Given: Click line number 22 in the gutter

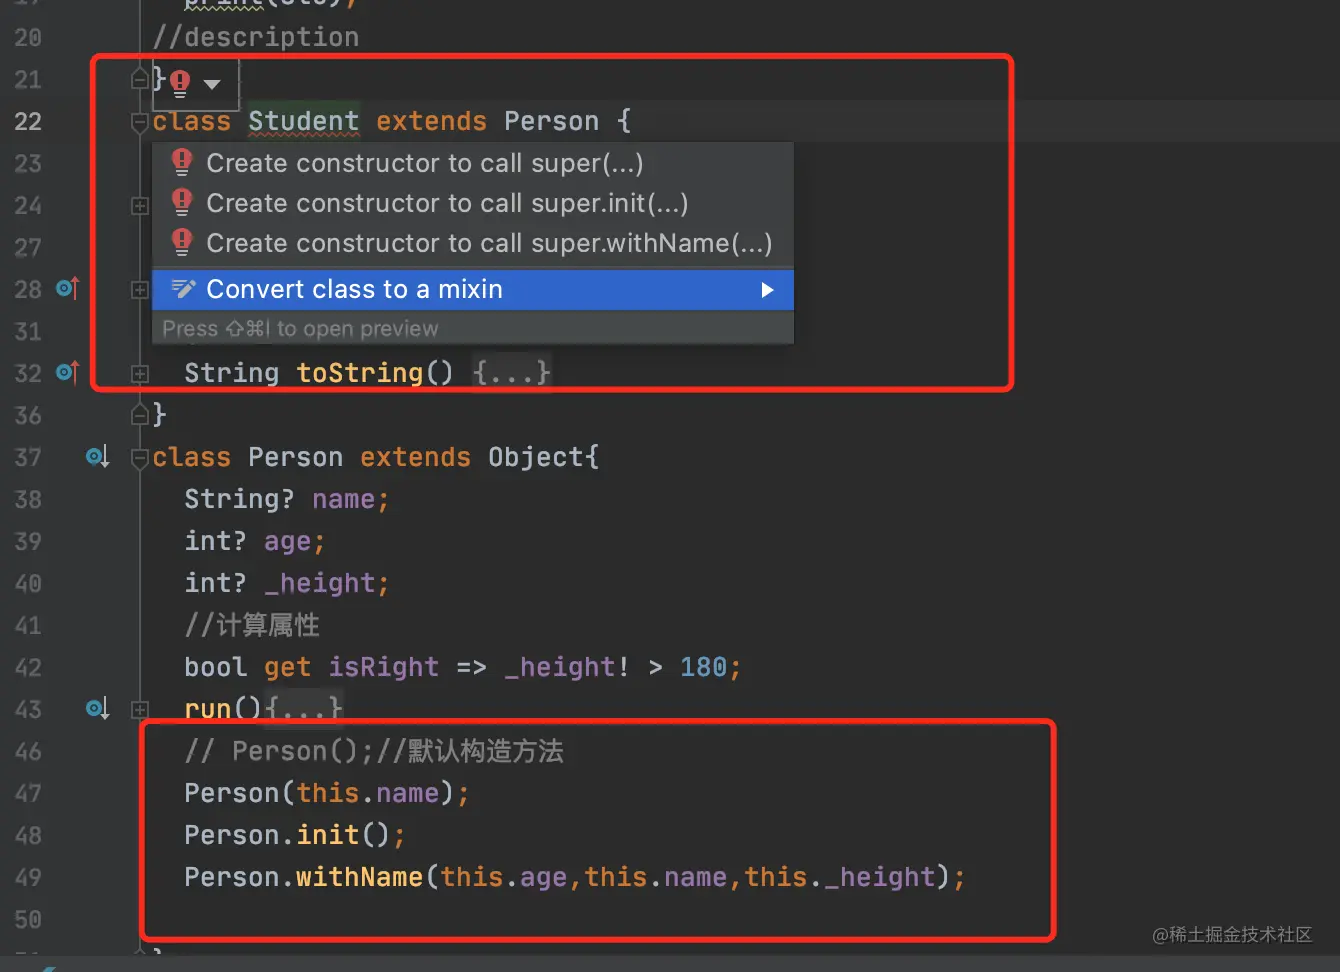Looking at the screenshot, I should (28, 121).
